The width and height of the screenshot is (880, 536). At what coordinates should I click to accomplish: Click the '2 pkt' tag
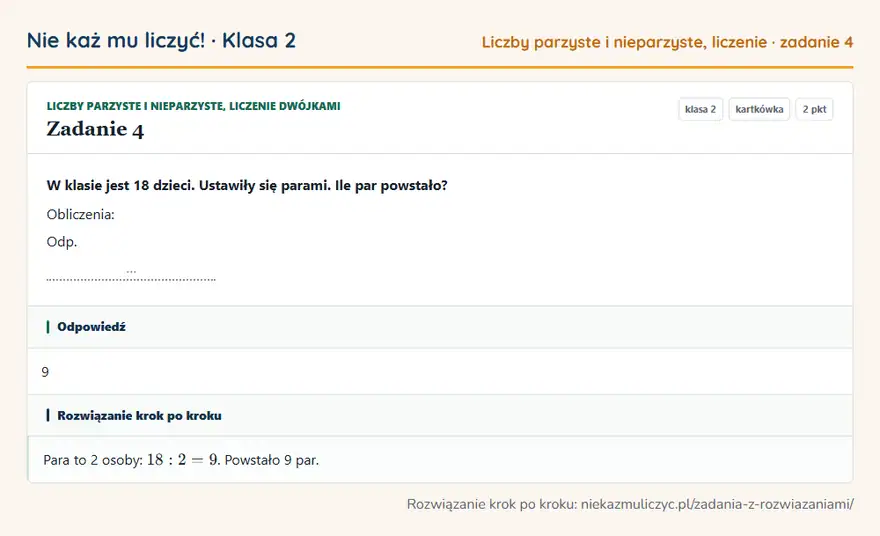pos(814,109)
